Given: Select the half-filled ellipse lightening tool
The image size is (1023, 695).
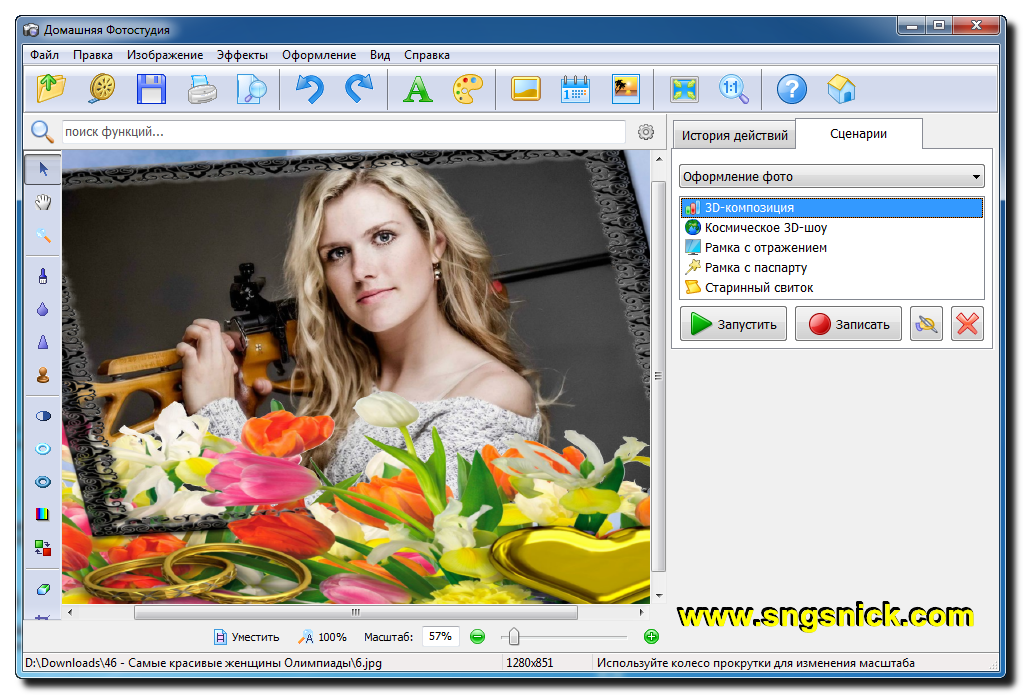Looking at the screenshot, I should click(43, 416).
